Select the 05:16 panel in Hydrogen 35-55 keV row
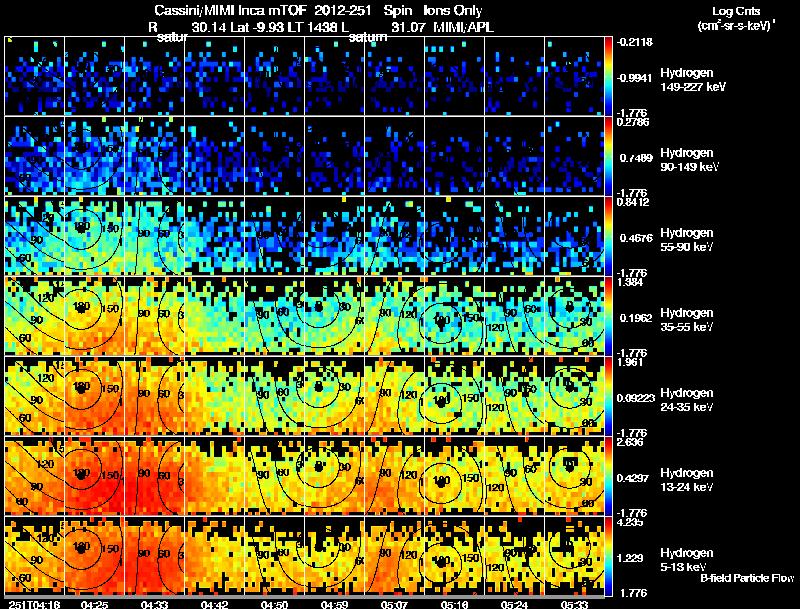 pos(454,316)
